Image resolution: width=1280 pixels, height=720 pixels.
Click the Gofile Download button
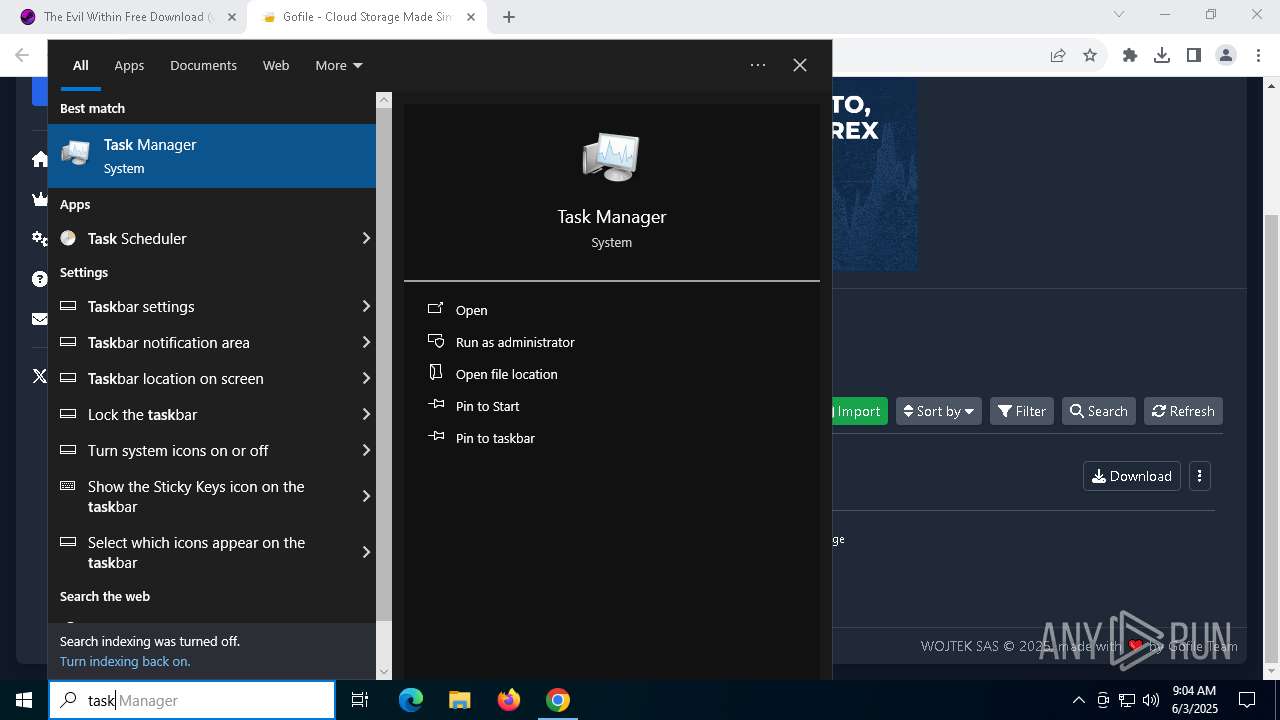pyautogui.click(x=1132, y=476)
